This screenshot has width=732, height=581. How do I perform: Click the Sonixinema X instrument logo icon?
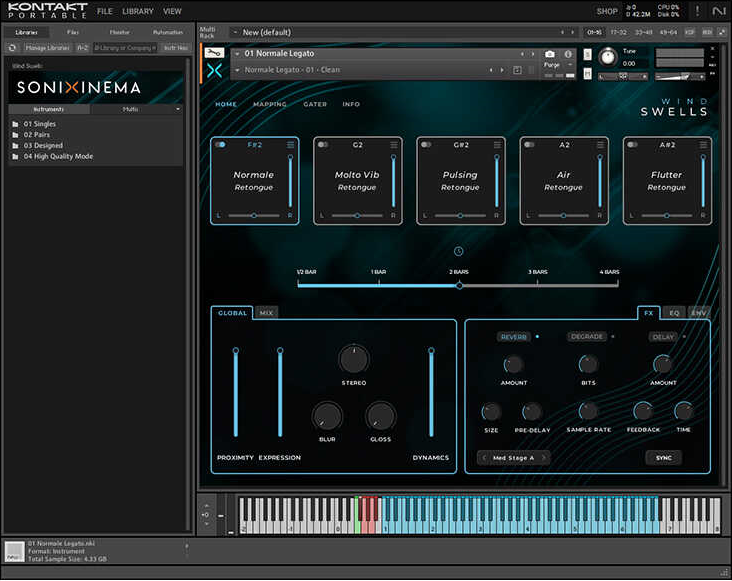click(214, 71)
